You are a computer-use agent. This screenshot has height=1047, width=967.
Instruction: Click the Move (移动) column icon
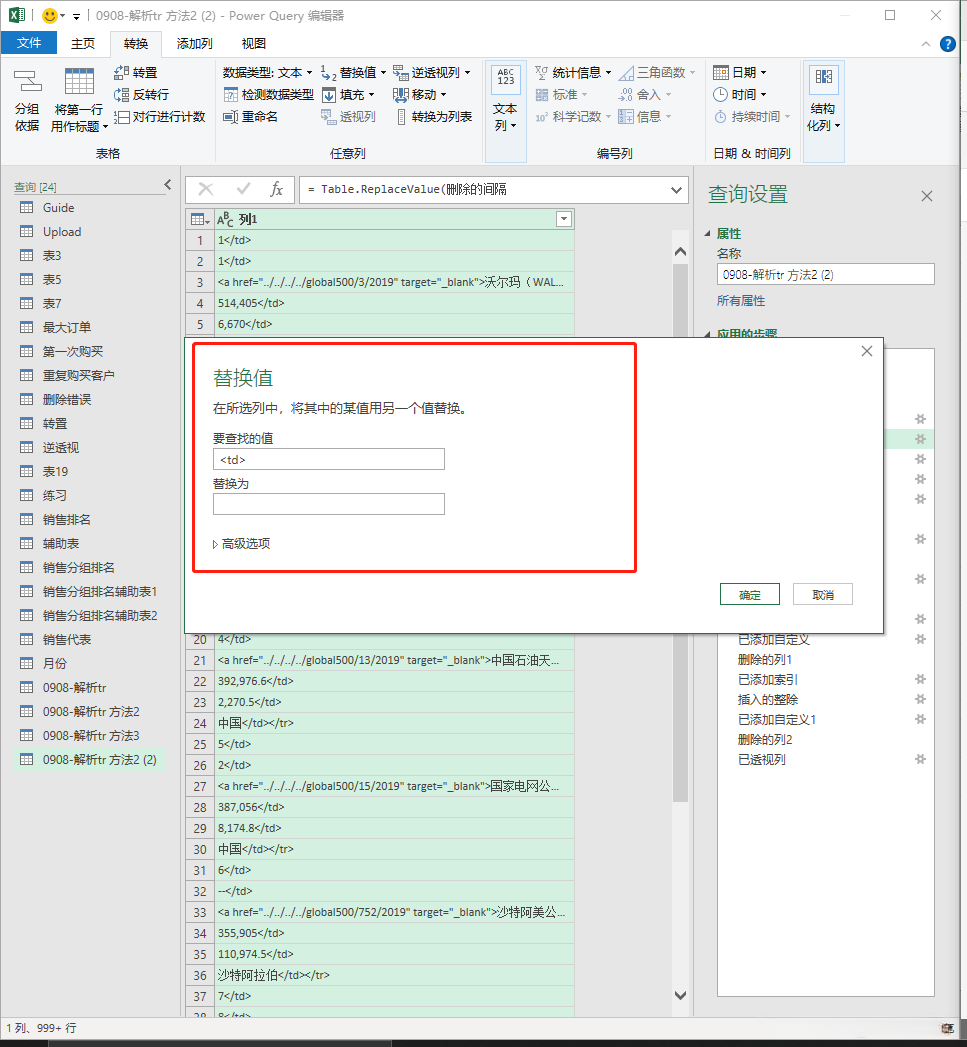coord(401,95)
